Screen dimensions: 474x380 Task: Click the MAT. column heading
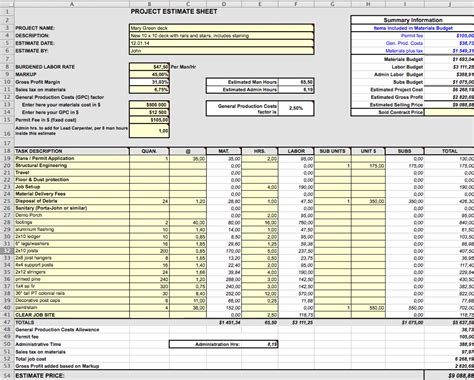(x=224, y=151)
